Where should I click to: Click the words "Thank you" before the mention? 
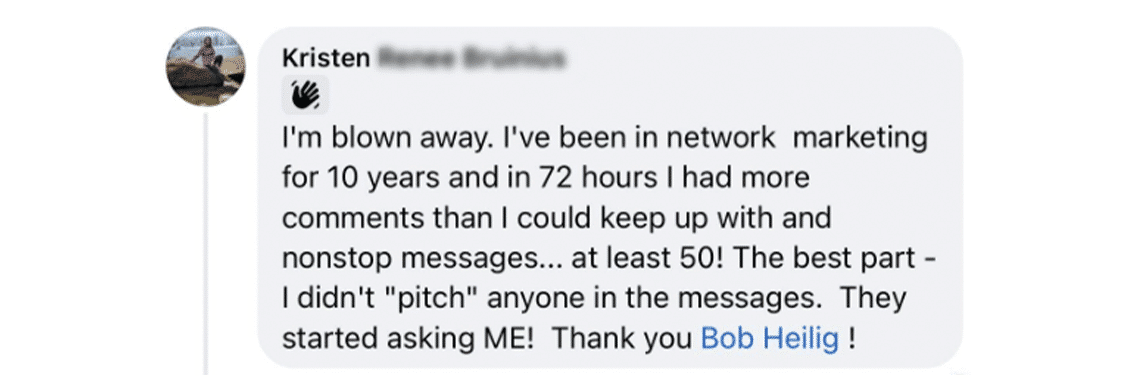point(622,339)
